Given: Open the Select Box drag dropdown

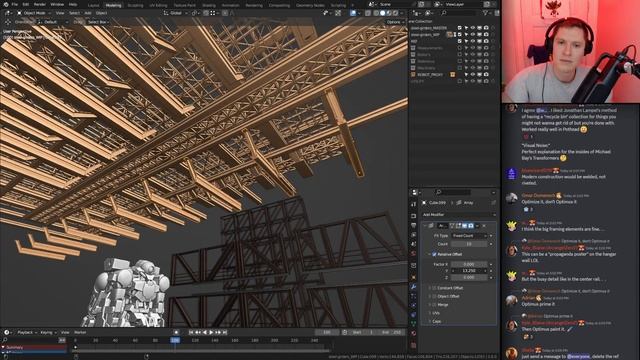Looking at the screenshot, I should (x=98, y=22).
